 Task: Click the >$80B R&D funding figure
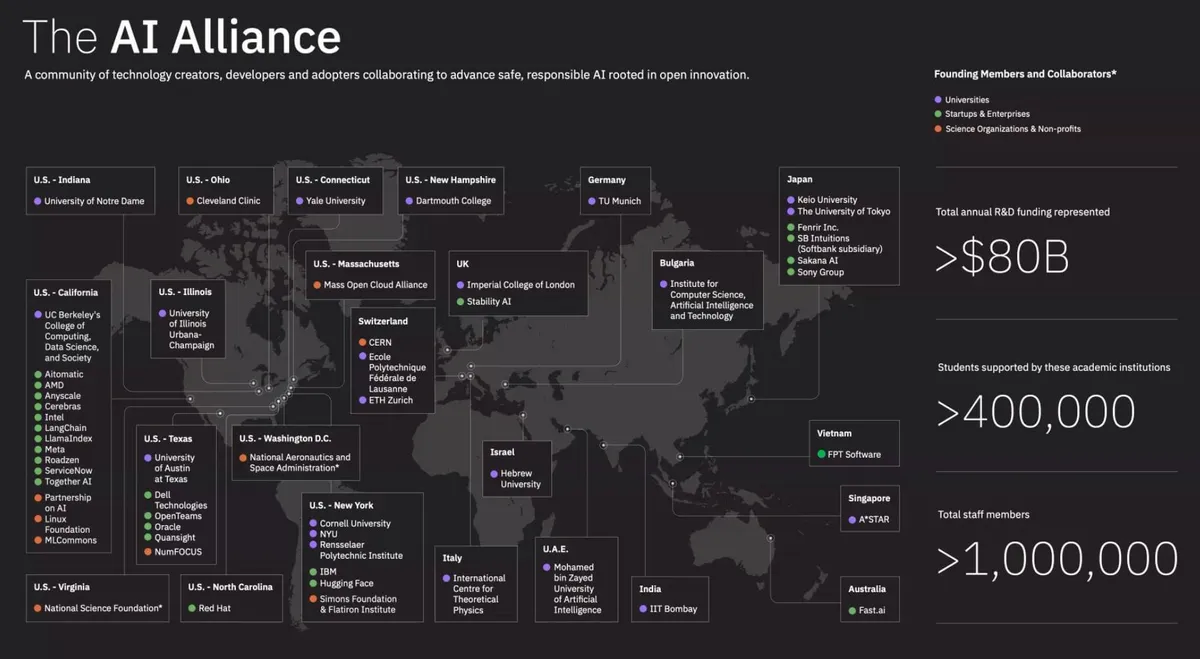click(x=1002, y=257)
